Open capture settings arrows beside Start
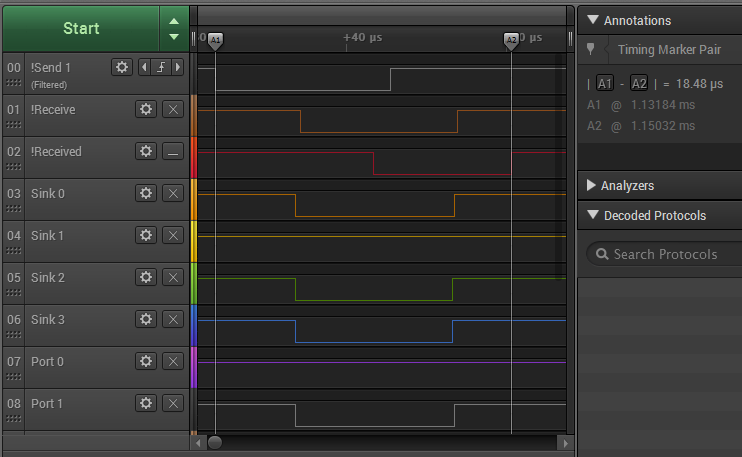 pos(174,28)
